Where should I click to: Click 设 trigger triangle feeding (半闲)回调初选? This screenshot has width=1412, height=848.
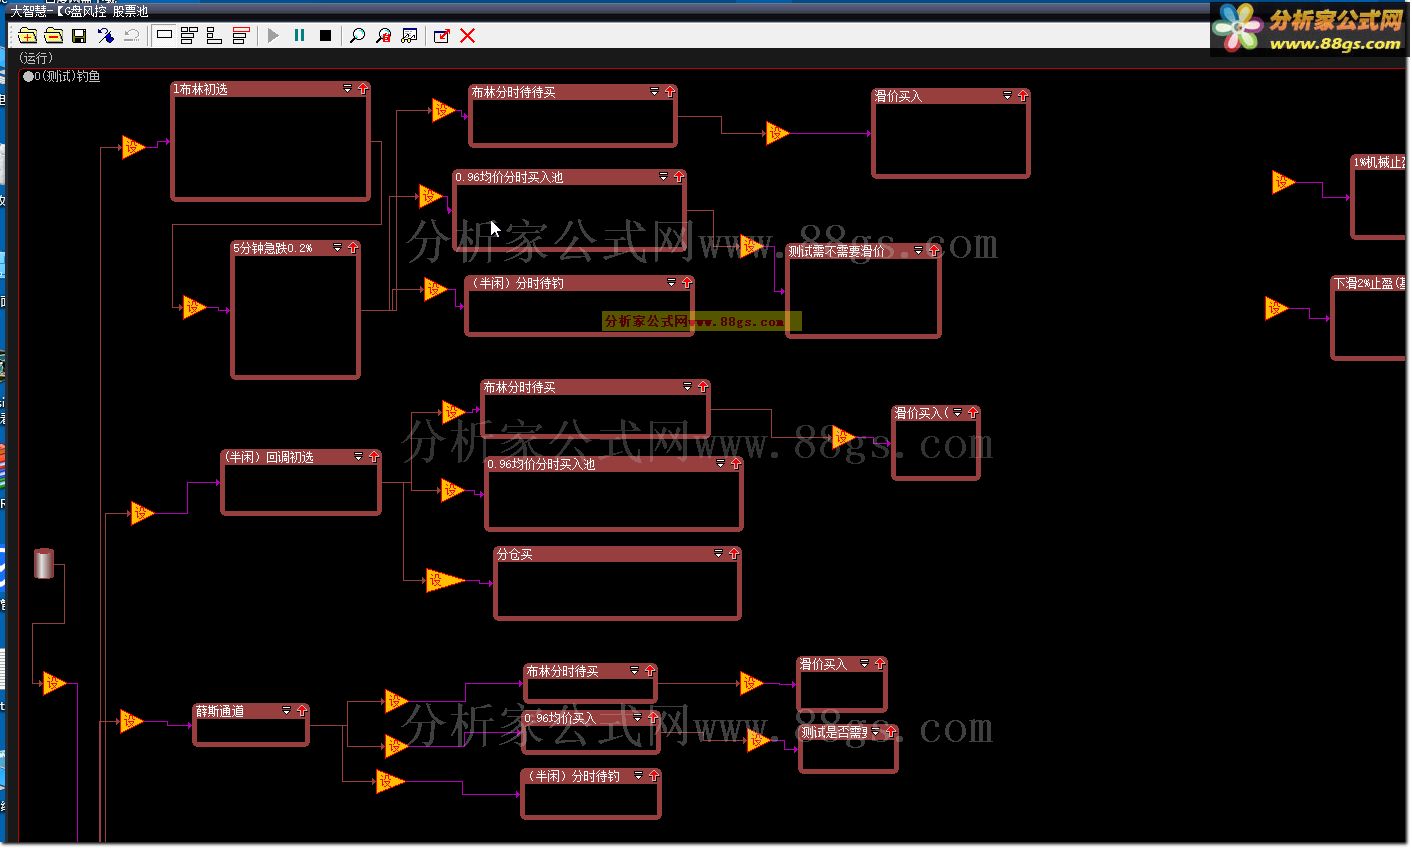click(142, 514)
